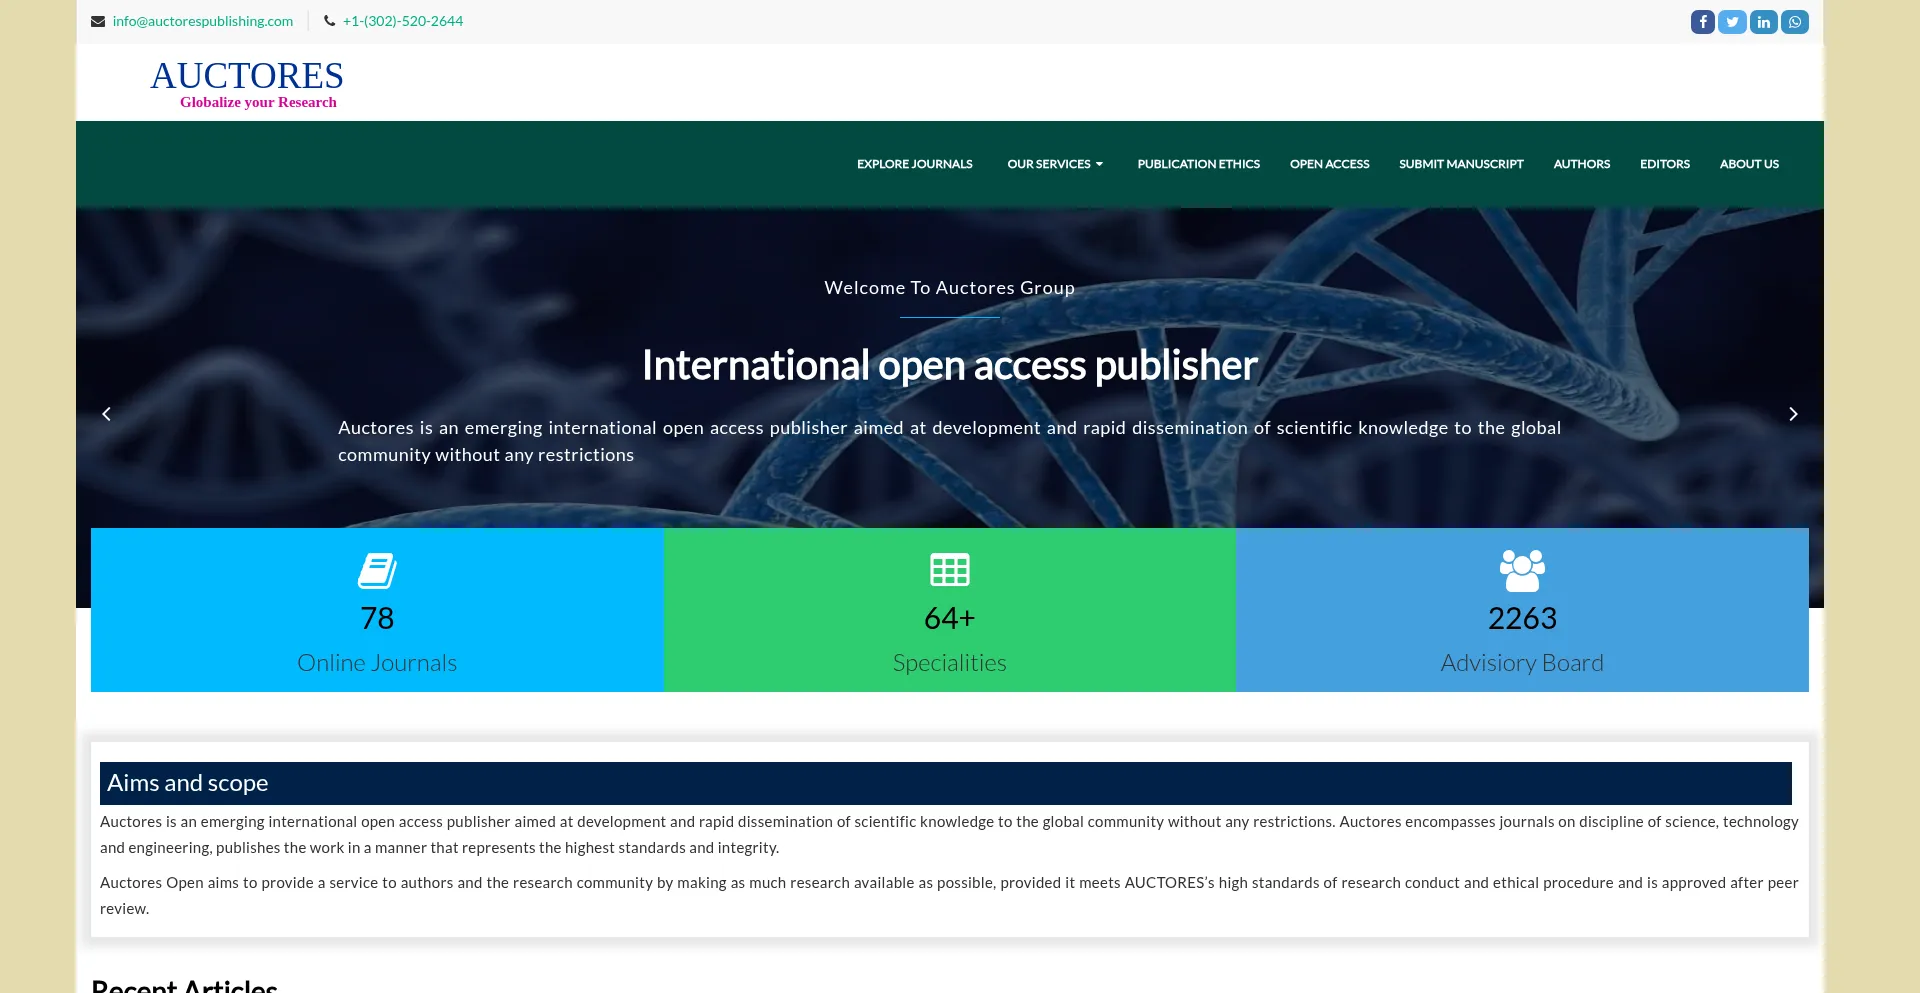Open Explore Journals menu item
Viewport: 1920px width, 993px height.
[914, 164]
